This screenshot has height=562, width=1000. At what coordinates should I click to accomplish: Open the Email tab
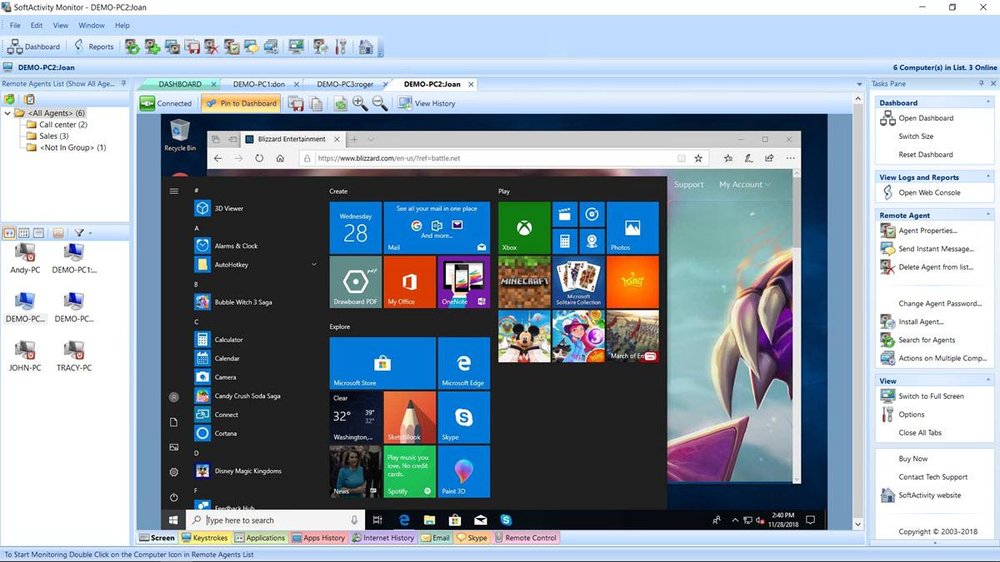436,538
